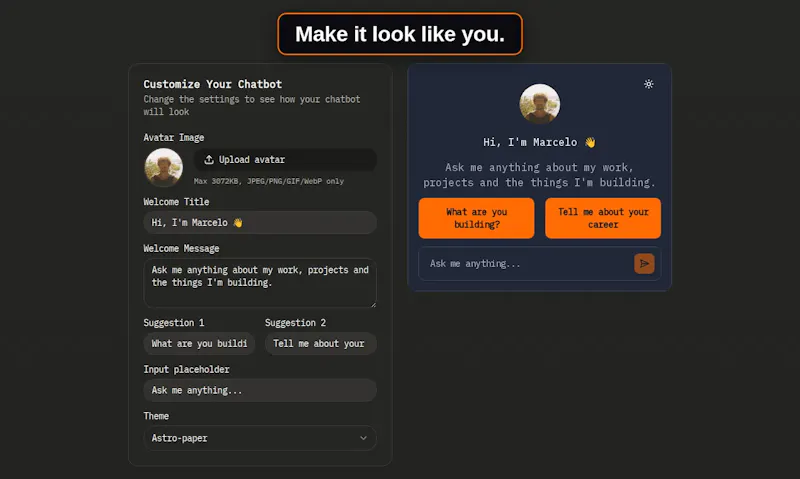Image resolution: width=800 pixels, height=479 pixels.
Task: Open the Theme dropdown showing Astro-paper
Action: pyautogui.click(x=260, y=438)
